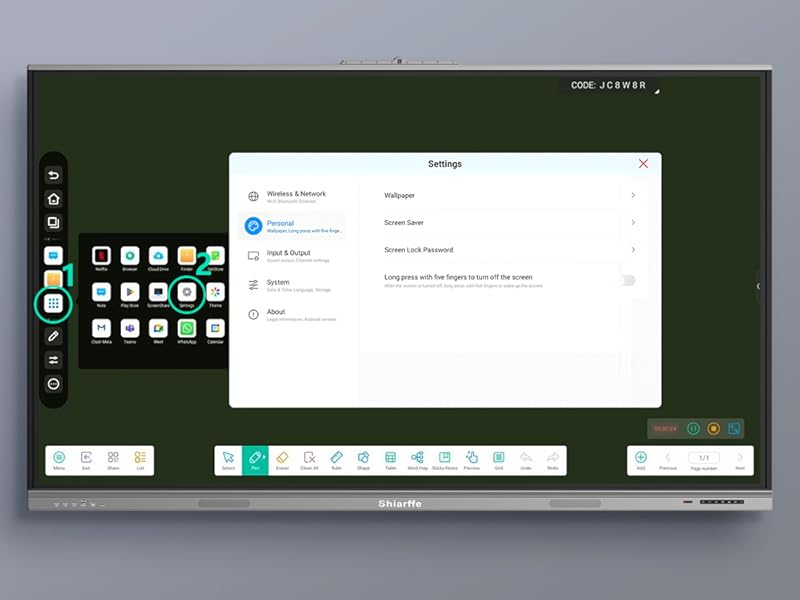Open the Mind map tool
This screenshot has width=800, height=600.
pos(417,460)
